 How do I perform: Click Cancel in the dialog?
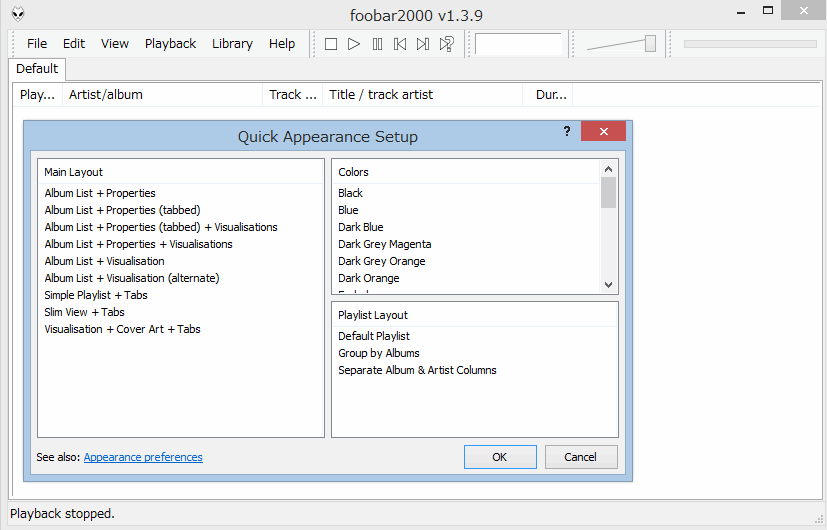click(x=581, y=457)
